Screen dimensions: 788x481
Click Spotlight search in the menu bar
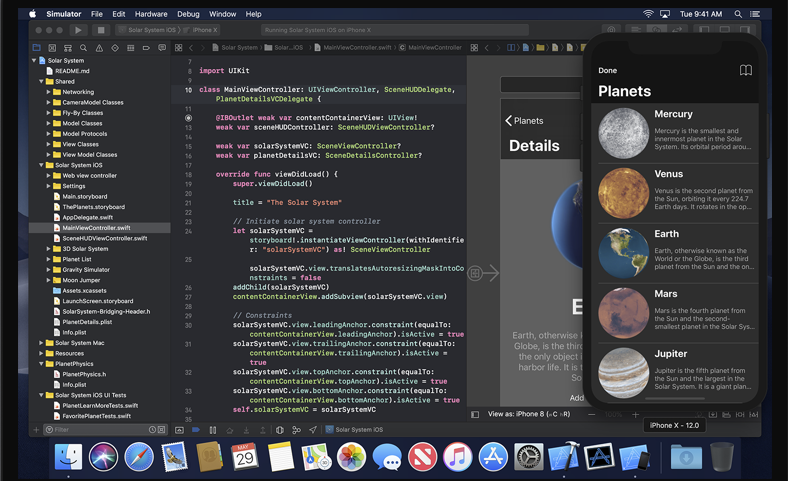pos(738,14)
